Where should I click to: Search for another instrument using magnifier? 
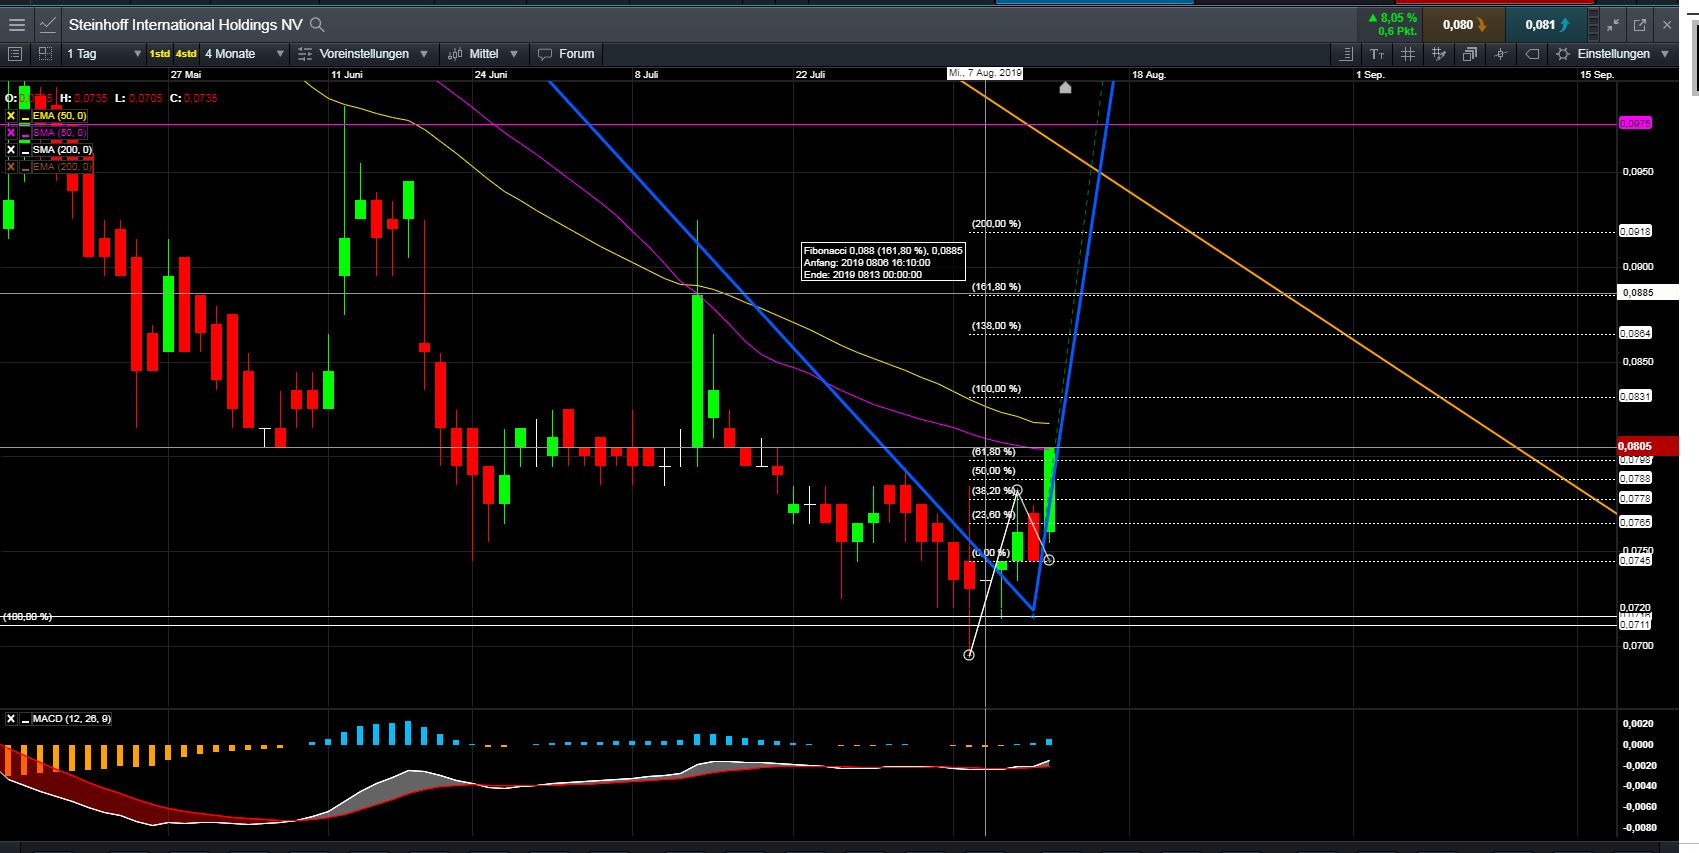pyautogui.click(x=317, y=24)
